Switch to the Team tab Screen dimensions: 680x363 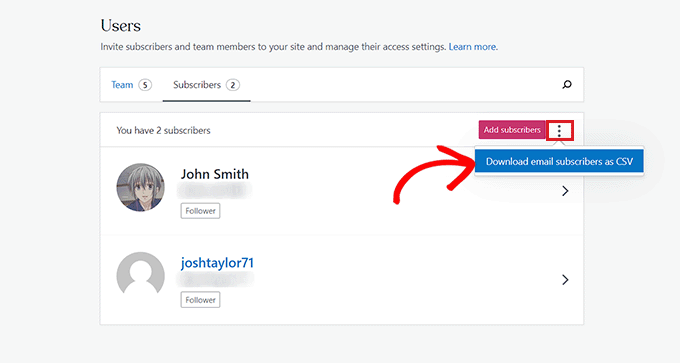coord(122,85)
